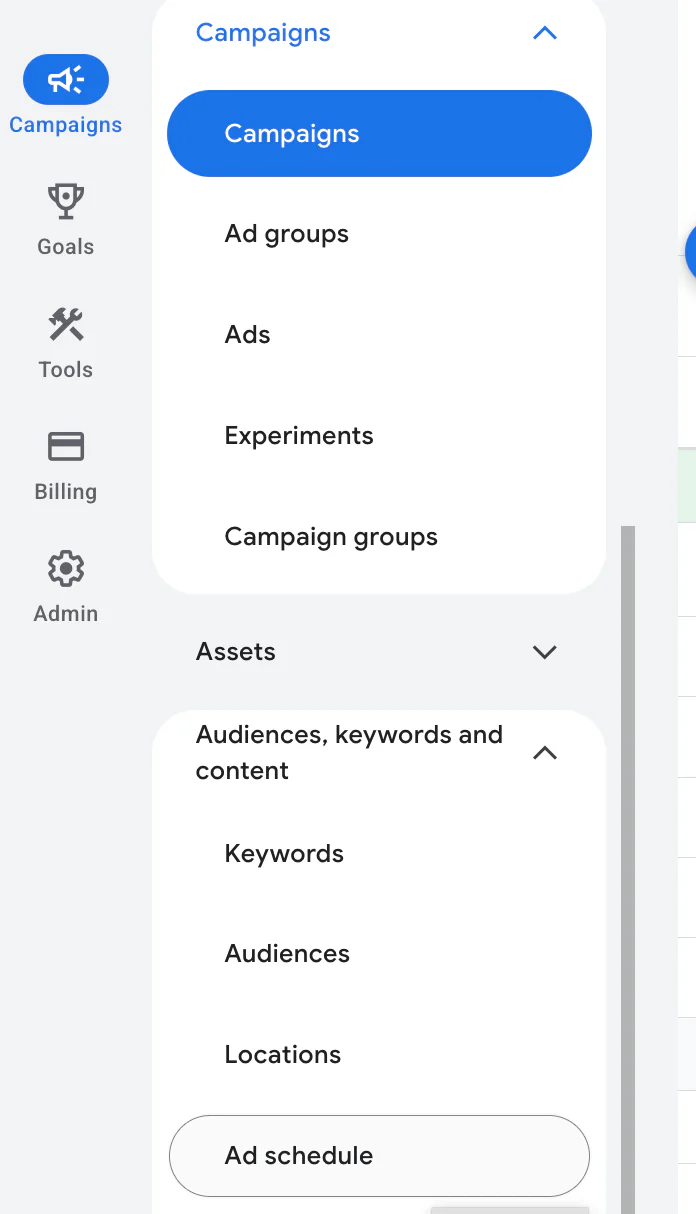Open the Locations page
The height and width of the screenshot is (1214, 696).
click(x=283, y=1055)
